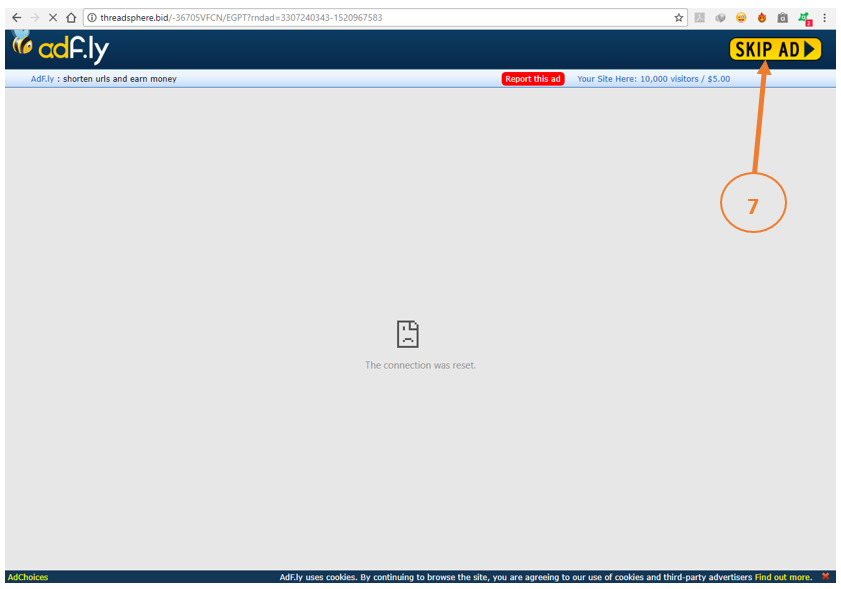Open the flame face extension icon

pos(762,18)
